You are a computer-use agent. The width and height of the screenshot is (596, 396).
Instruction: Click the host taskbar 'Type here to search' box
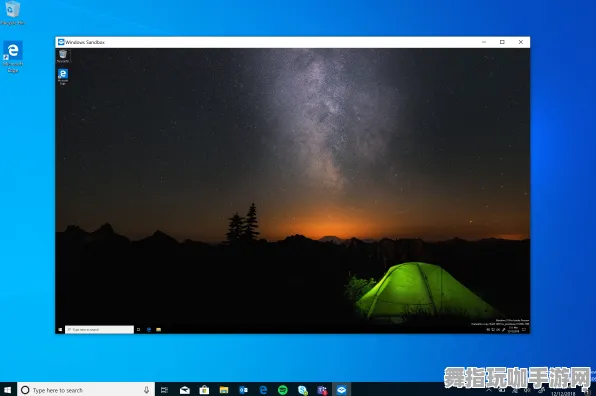point(86,390)
